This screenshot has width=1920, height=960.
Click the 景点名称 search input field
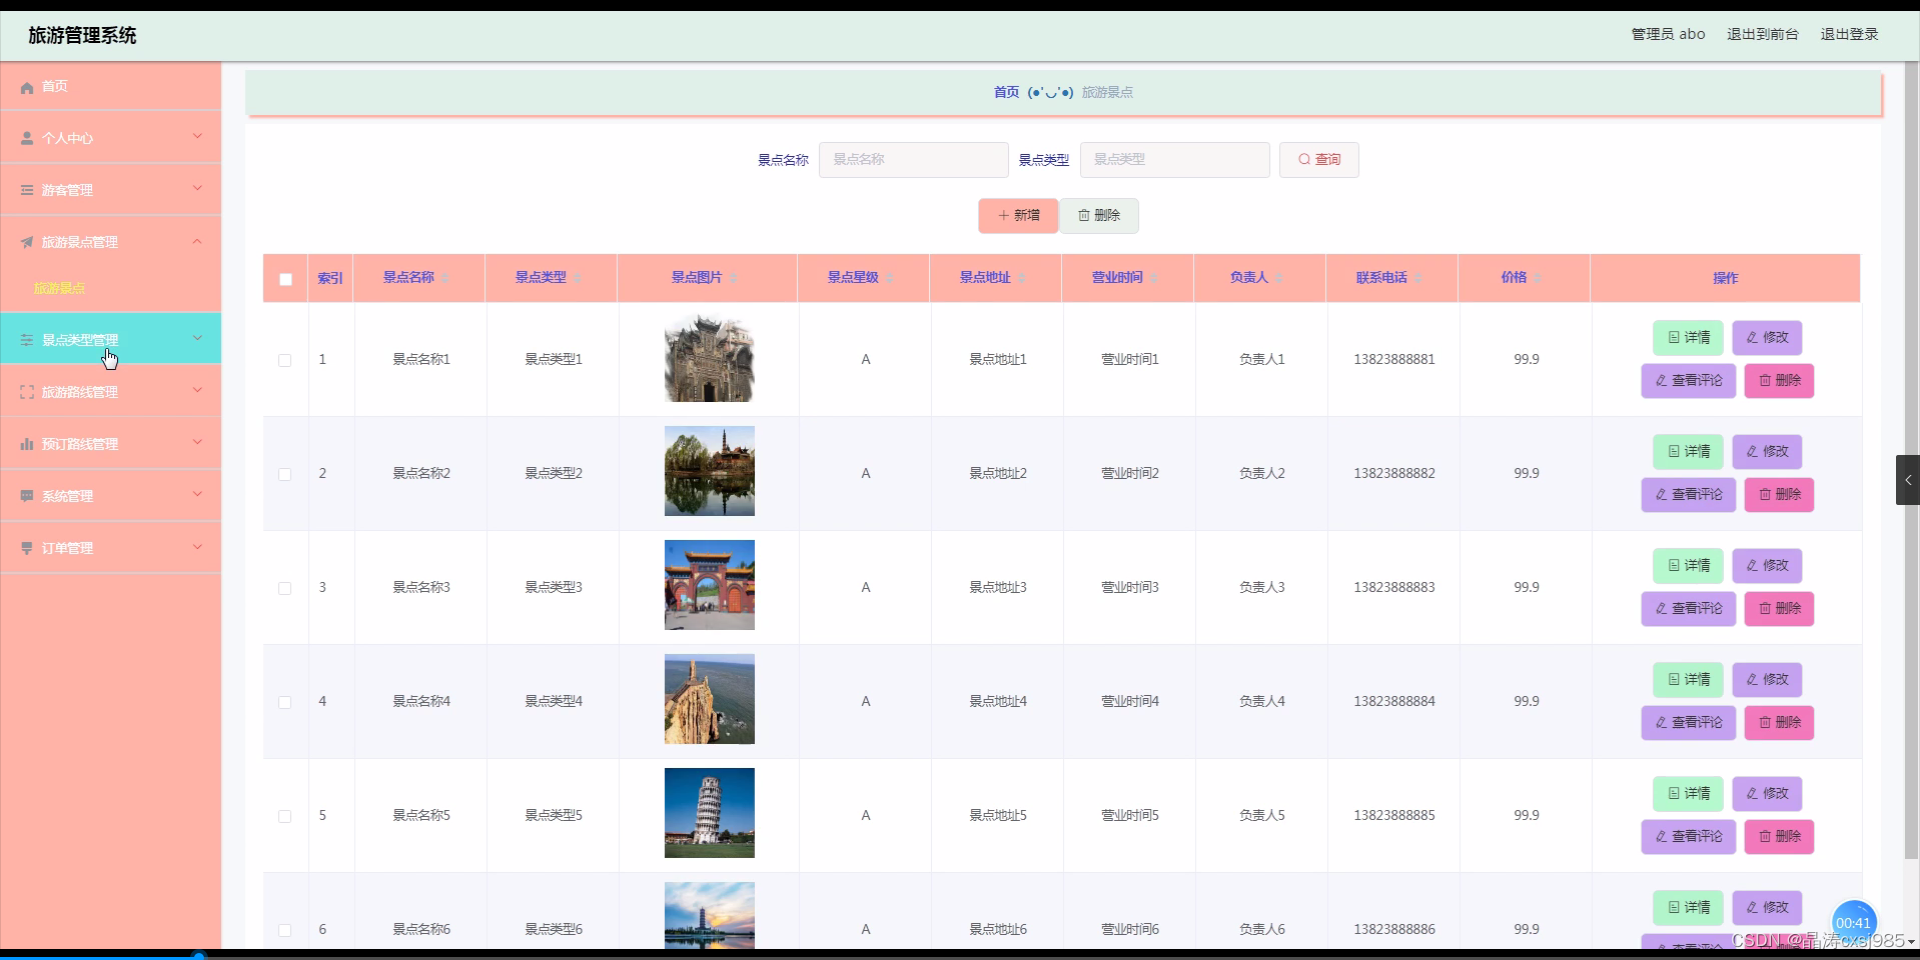[x=913, y=160]
